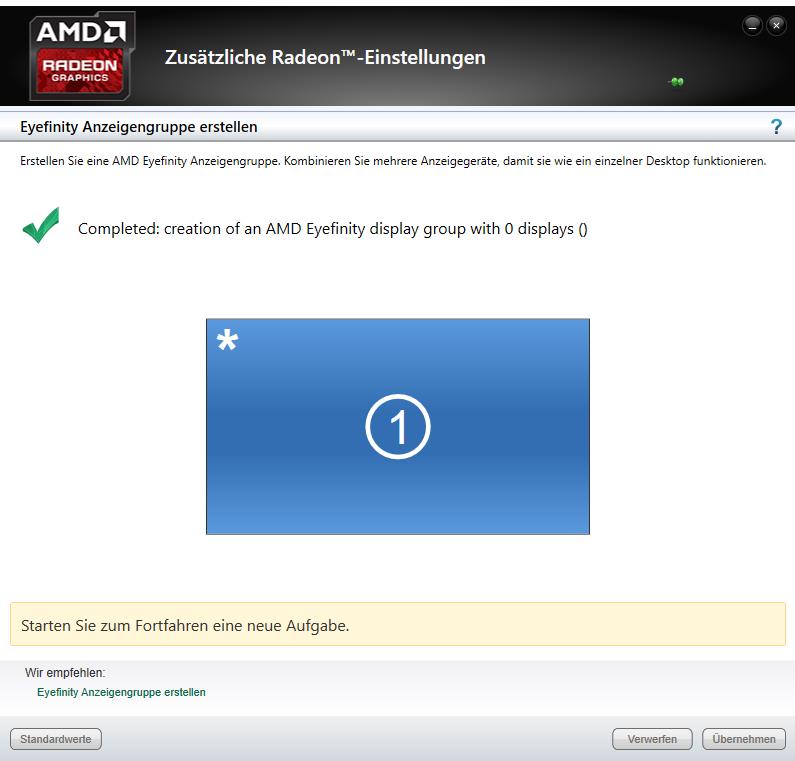Image resolution: width=795 pixels, height=761 pixels.
Task: Click the white AMD wordmark logo
Action: pos(81,32)
